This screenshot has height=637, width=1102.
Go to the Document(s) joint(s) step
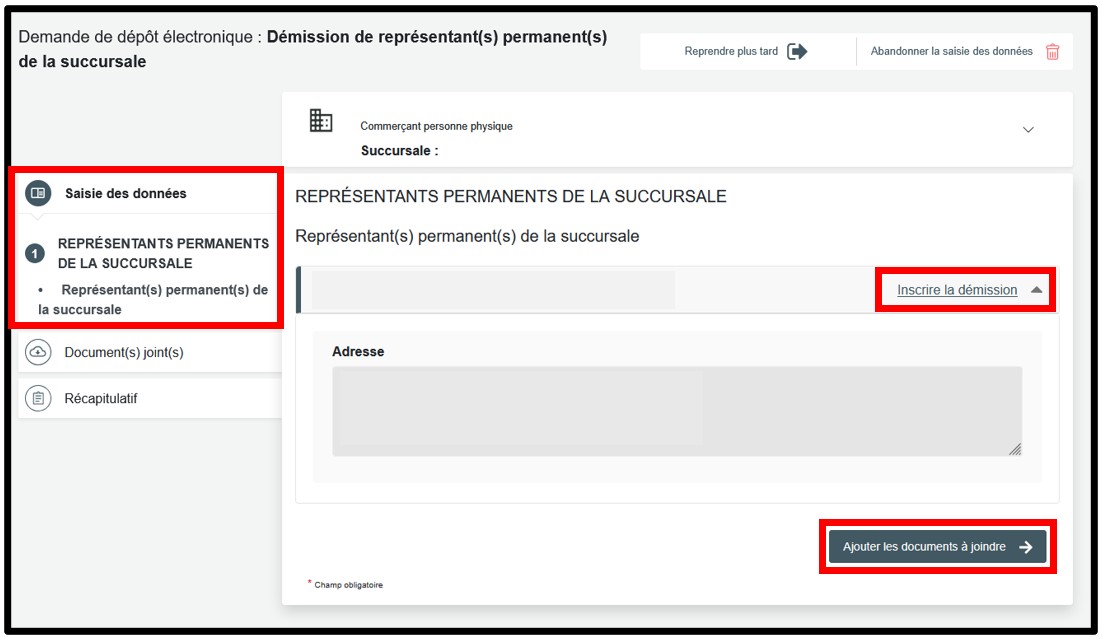point(124,352)
